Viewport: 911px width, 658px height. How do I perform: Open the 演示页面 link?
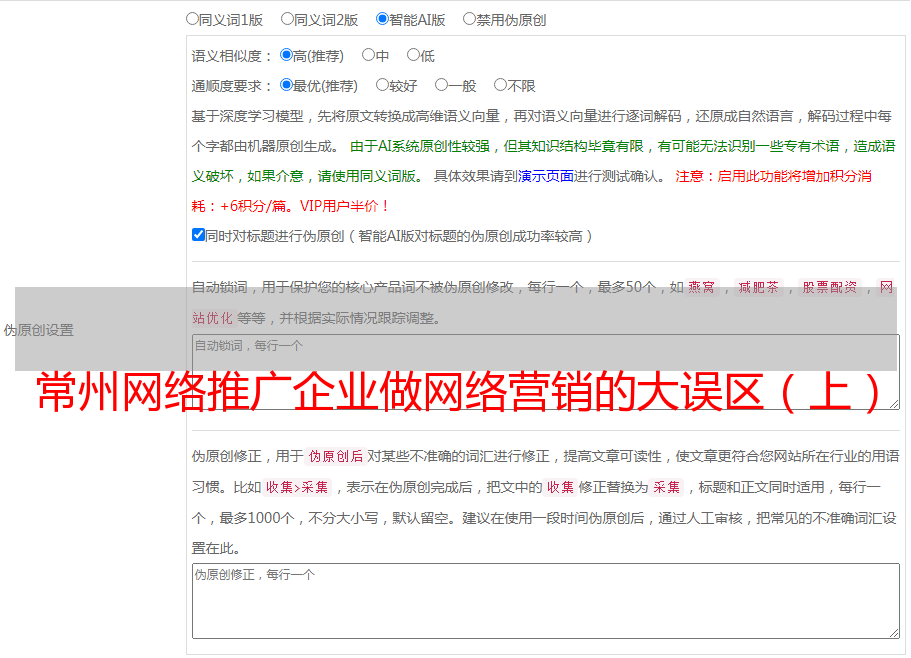tap(546, 176)
